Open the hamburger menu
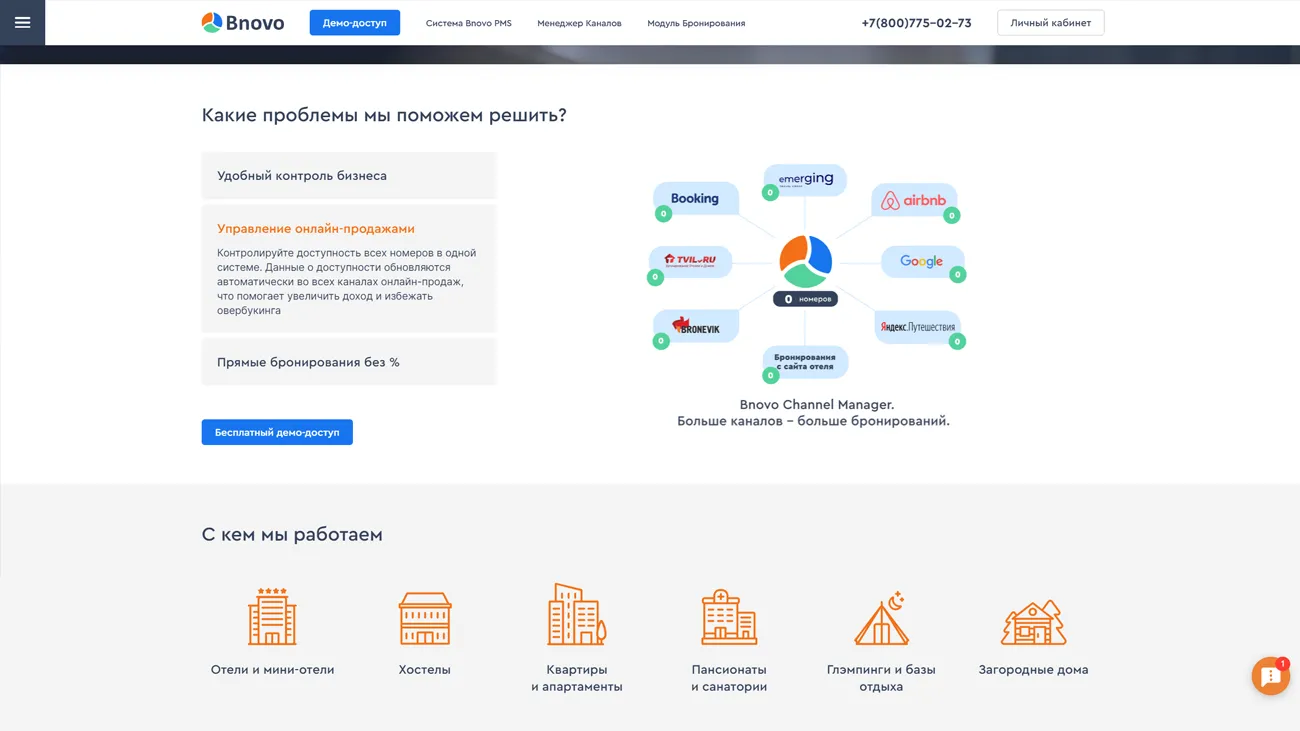 pos(22,22)
